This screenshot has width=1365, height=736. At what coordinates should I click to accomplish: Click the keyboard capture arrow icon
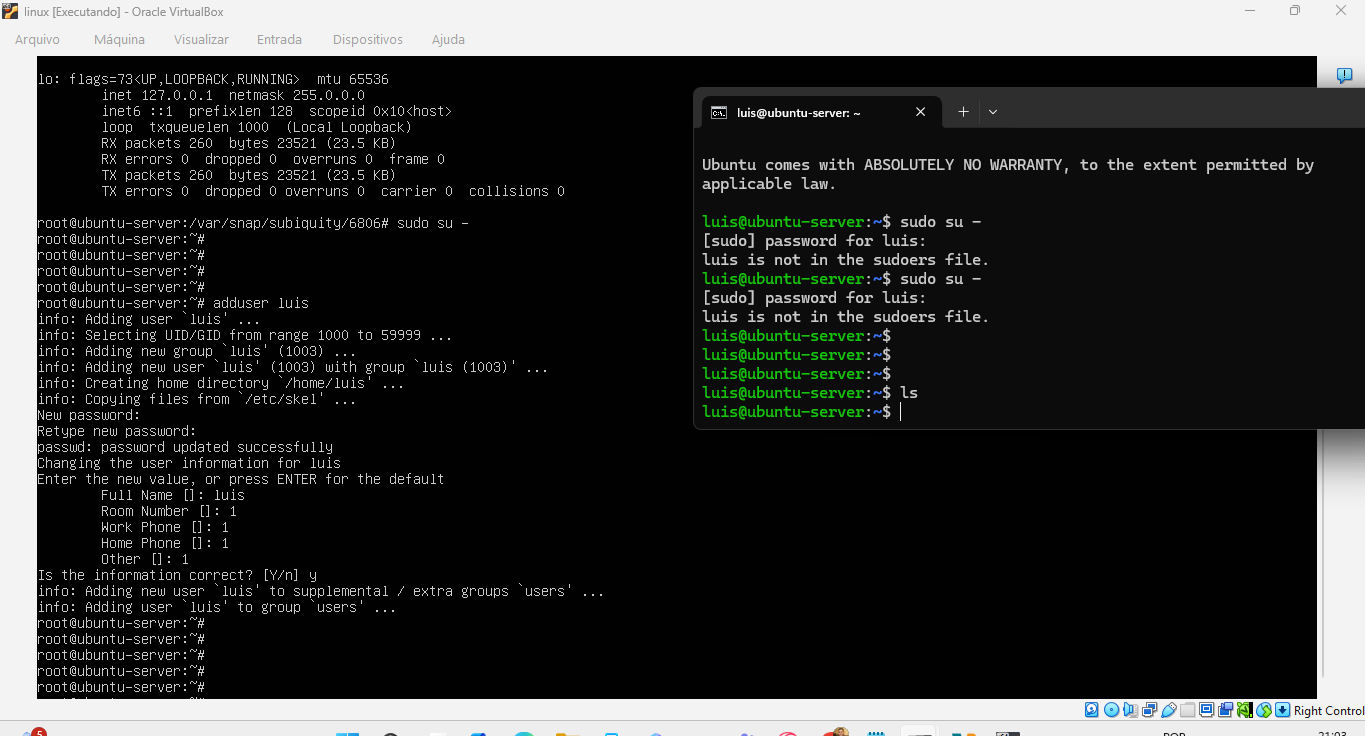1283,710
